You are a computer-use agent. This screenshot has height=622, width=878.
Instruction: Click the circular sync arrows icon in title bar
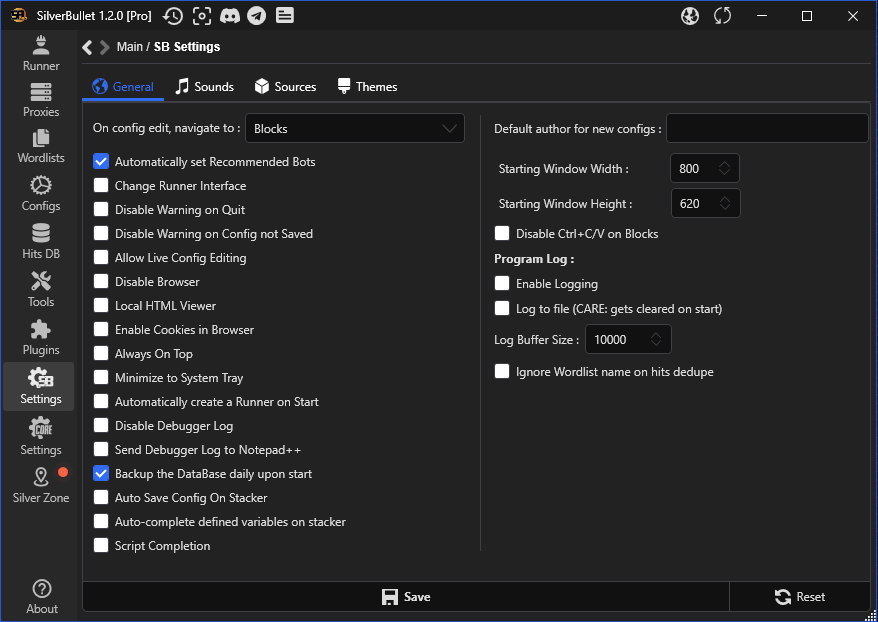(x=722, y=16)
